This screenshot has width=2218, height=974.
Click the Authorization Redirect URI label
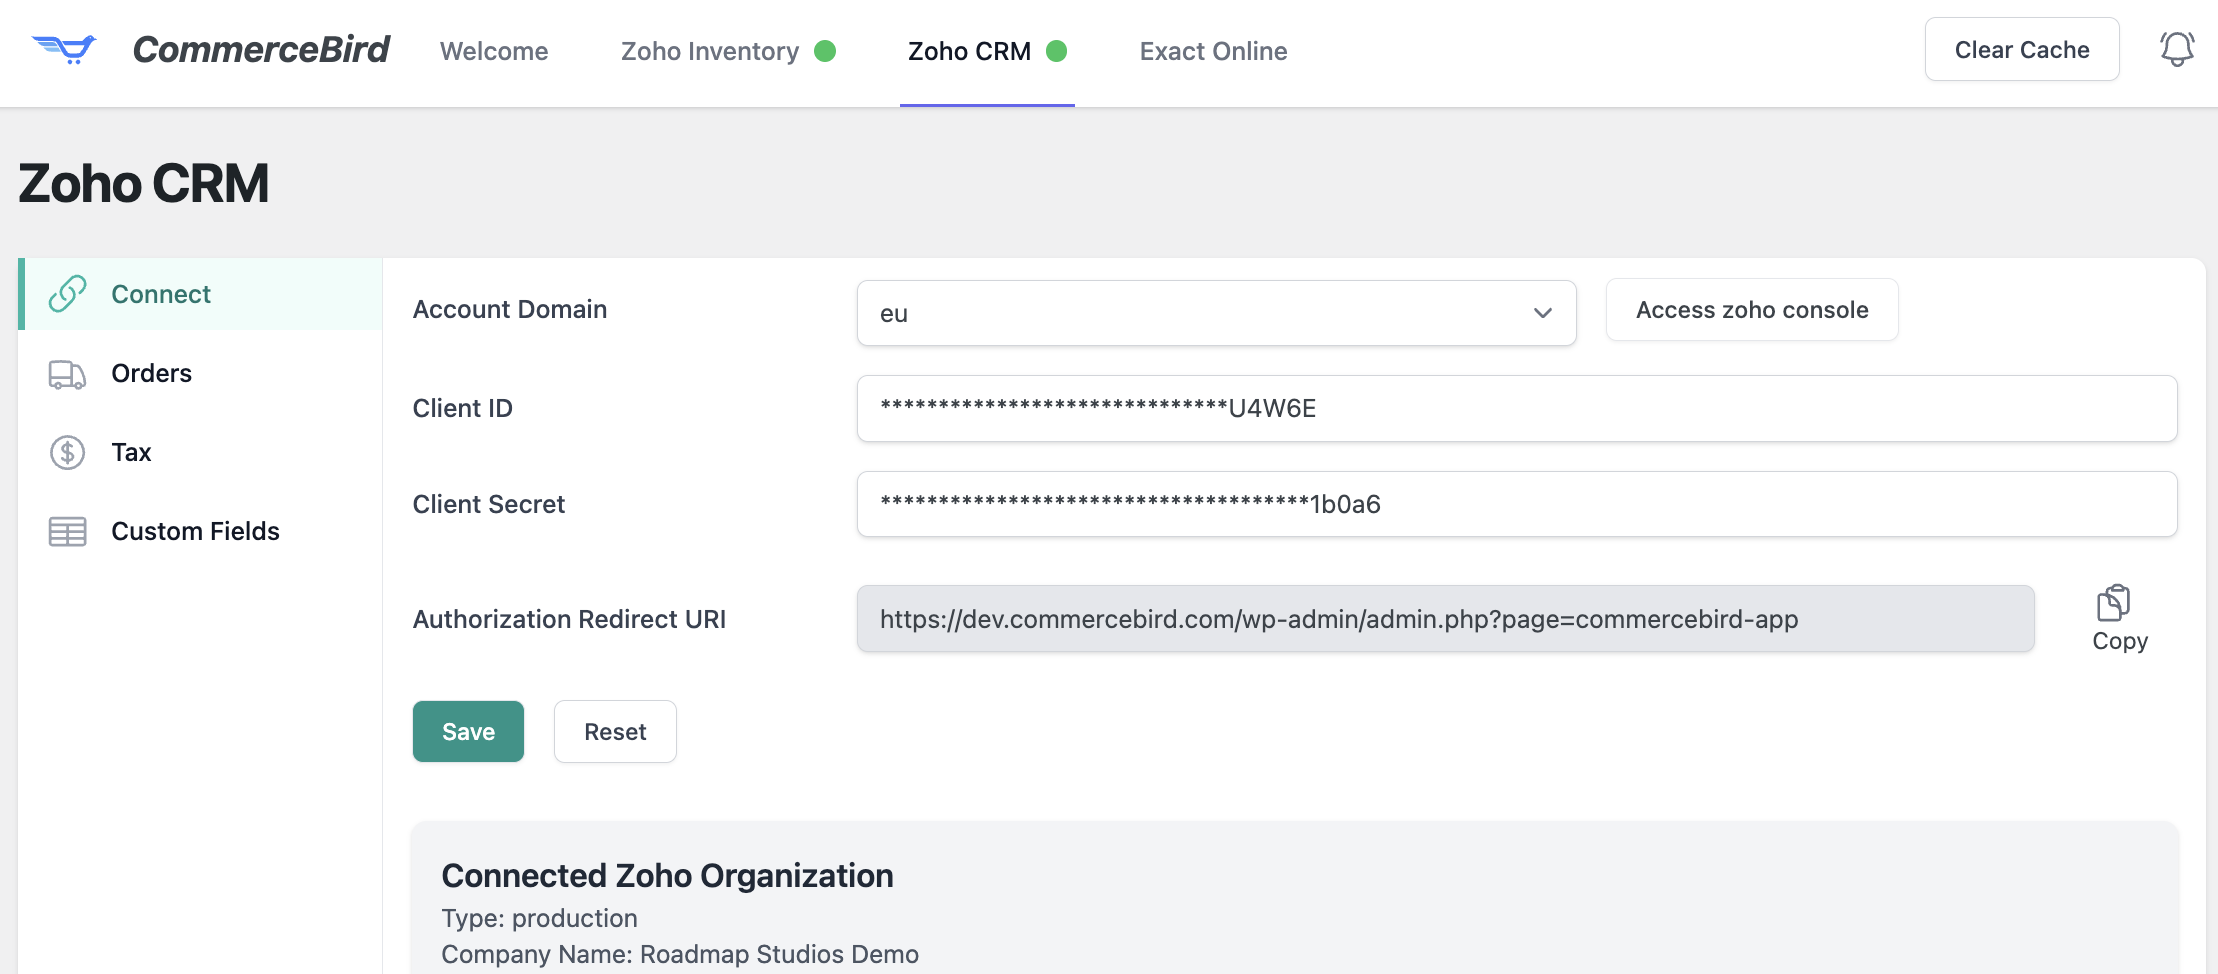tap(569, 619)
